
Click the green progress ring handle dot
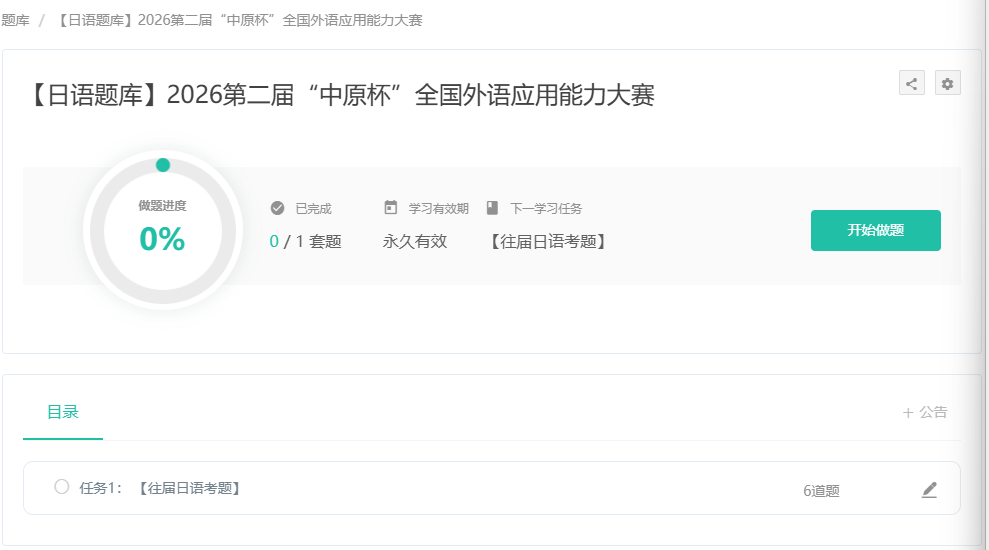163,165
